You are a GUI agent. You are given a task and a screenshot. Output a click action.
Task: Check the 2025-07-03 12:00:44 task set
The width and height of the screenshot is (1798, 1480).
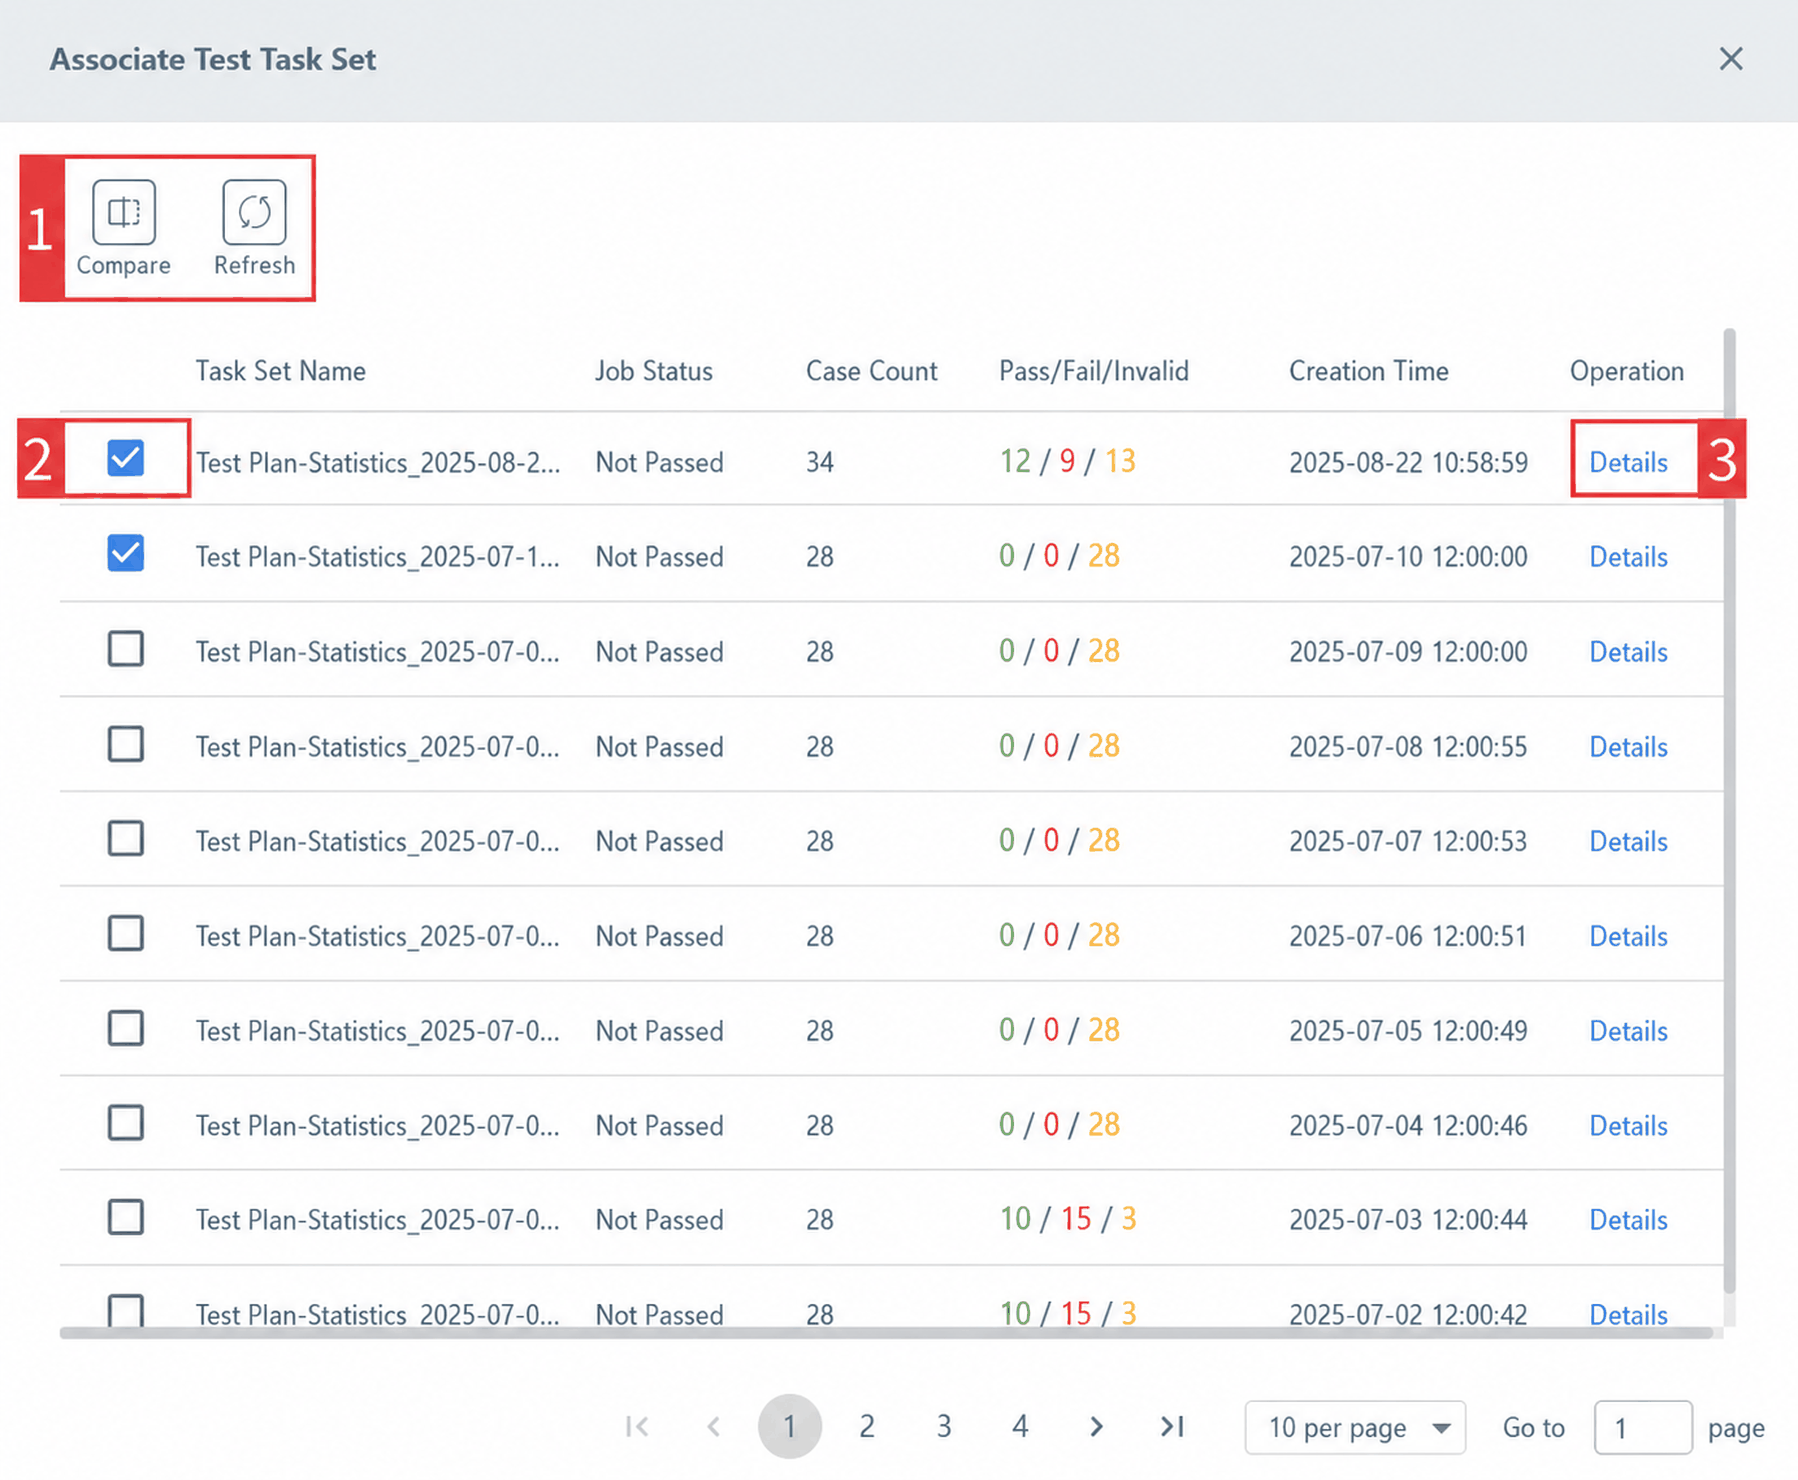tap(126, 1217)
